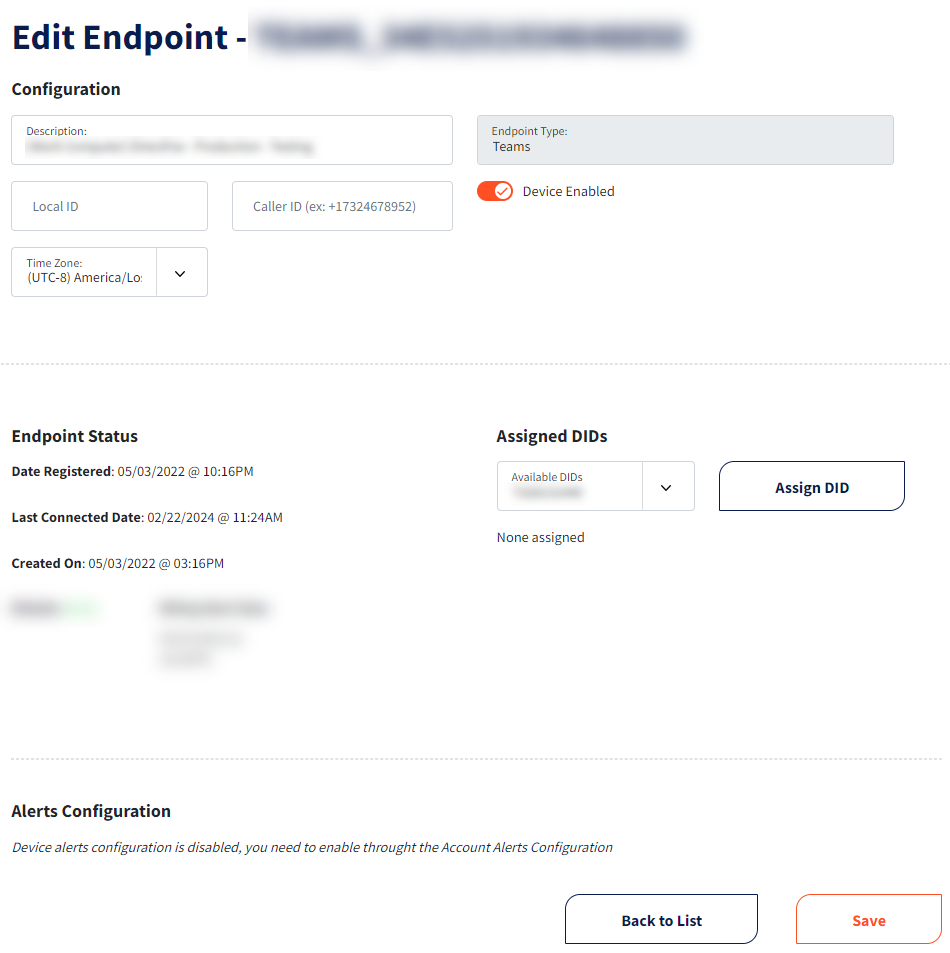Click inside the Available DIDs combo box

tap(570, 487)
